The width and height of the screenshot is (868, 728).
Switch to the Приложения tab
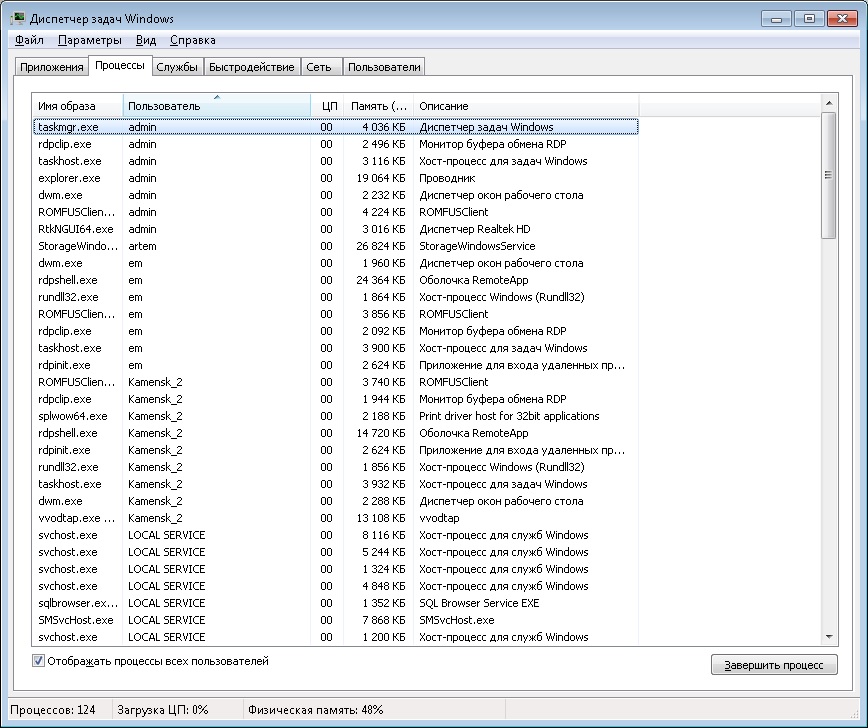tap(51, 67)
